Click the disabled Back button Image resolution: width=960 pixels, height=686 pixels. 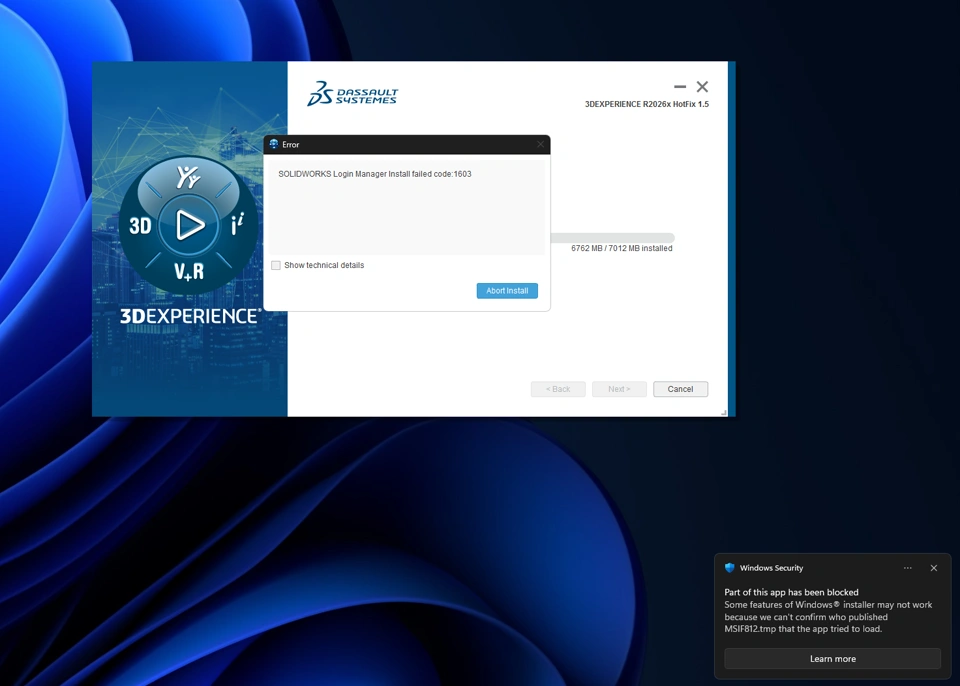tap(558, 389)
